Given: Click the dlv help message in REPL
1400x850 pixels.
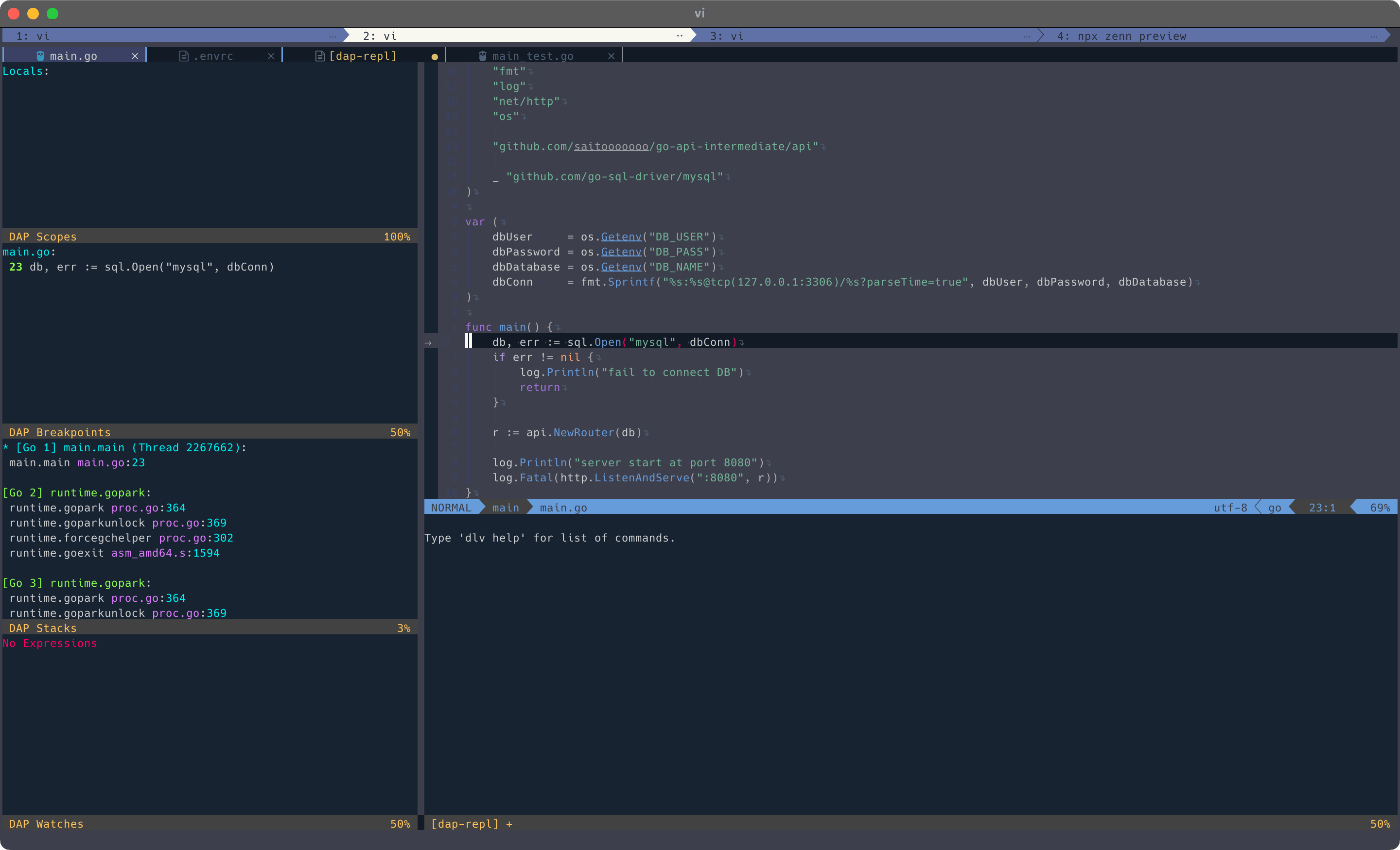Looking at the screenshot, I should [550, 538].
